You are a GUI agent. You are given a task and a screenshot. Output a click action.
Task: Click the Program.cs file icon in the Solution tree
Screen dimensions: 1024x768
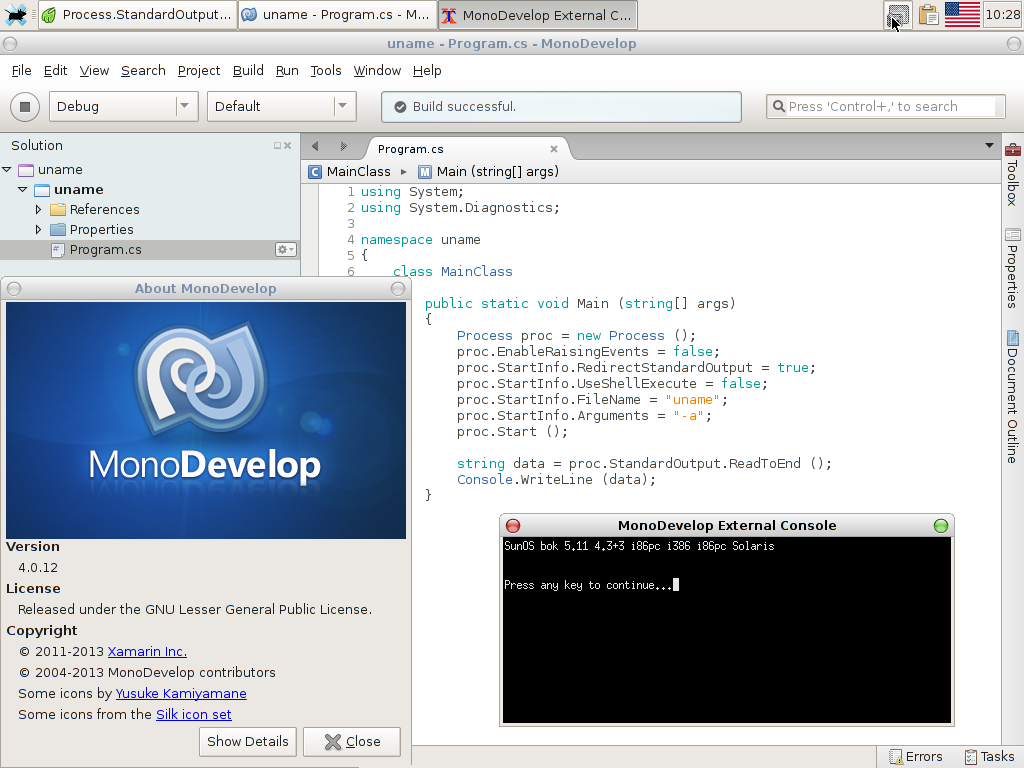point(58,250)
